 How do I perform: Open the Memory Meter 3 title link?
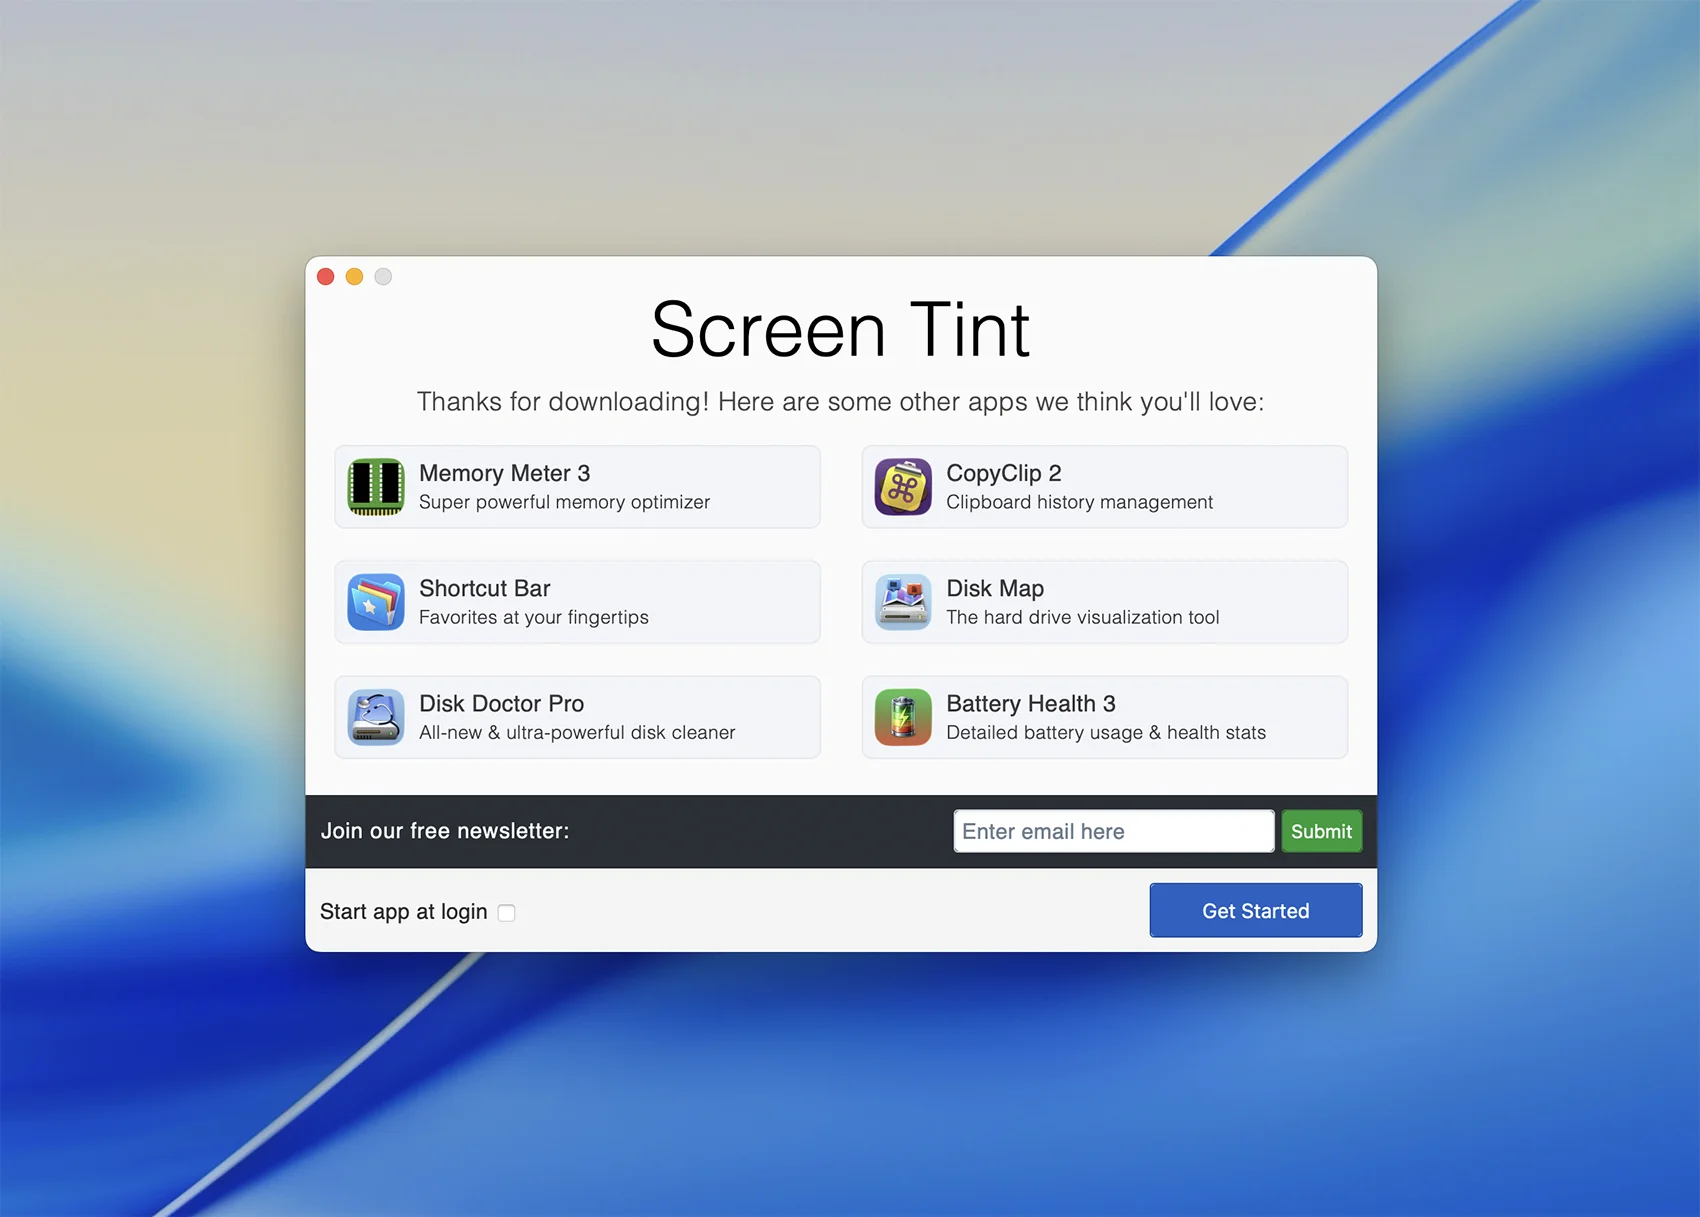pyautogui.click(x=504, y=473)
